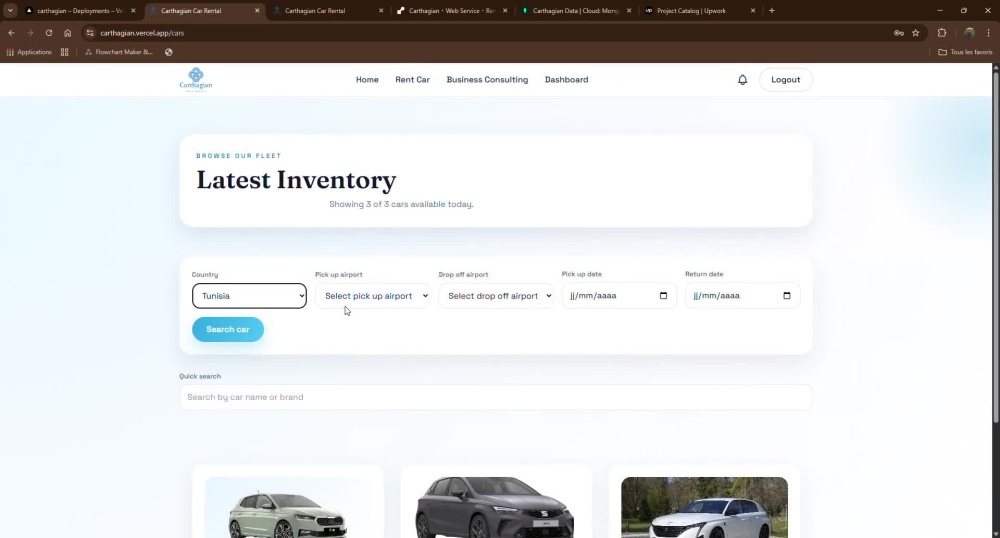Click the tab groups grid icon in bookmarks bar
Image resolution: width=1000 pixels, height=538 pixels.
pos(64,52)
